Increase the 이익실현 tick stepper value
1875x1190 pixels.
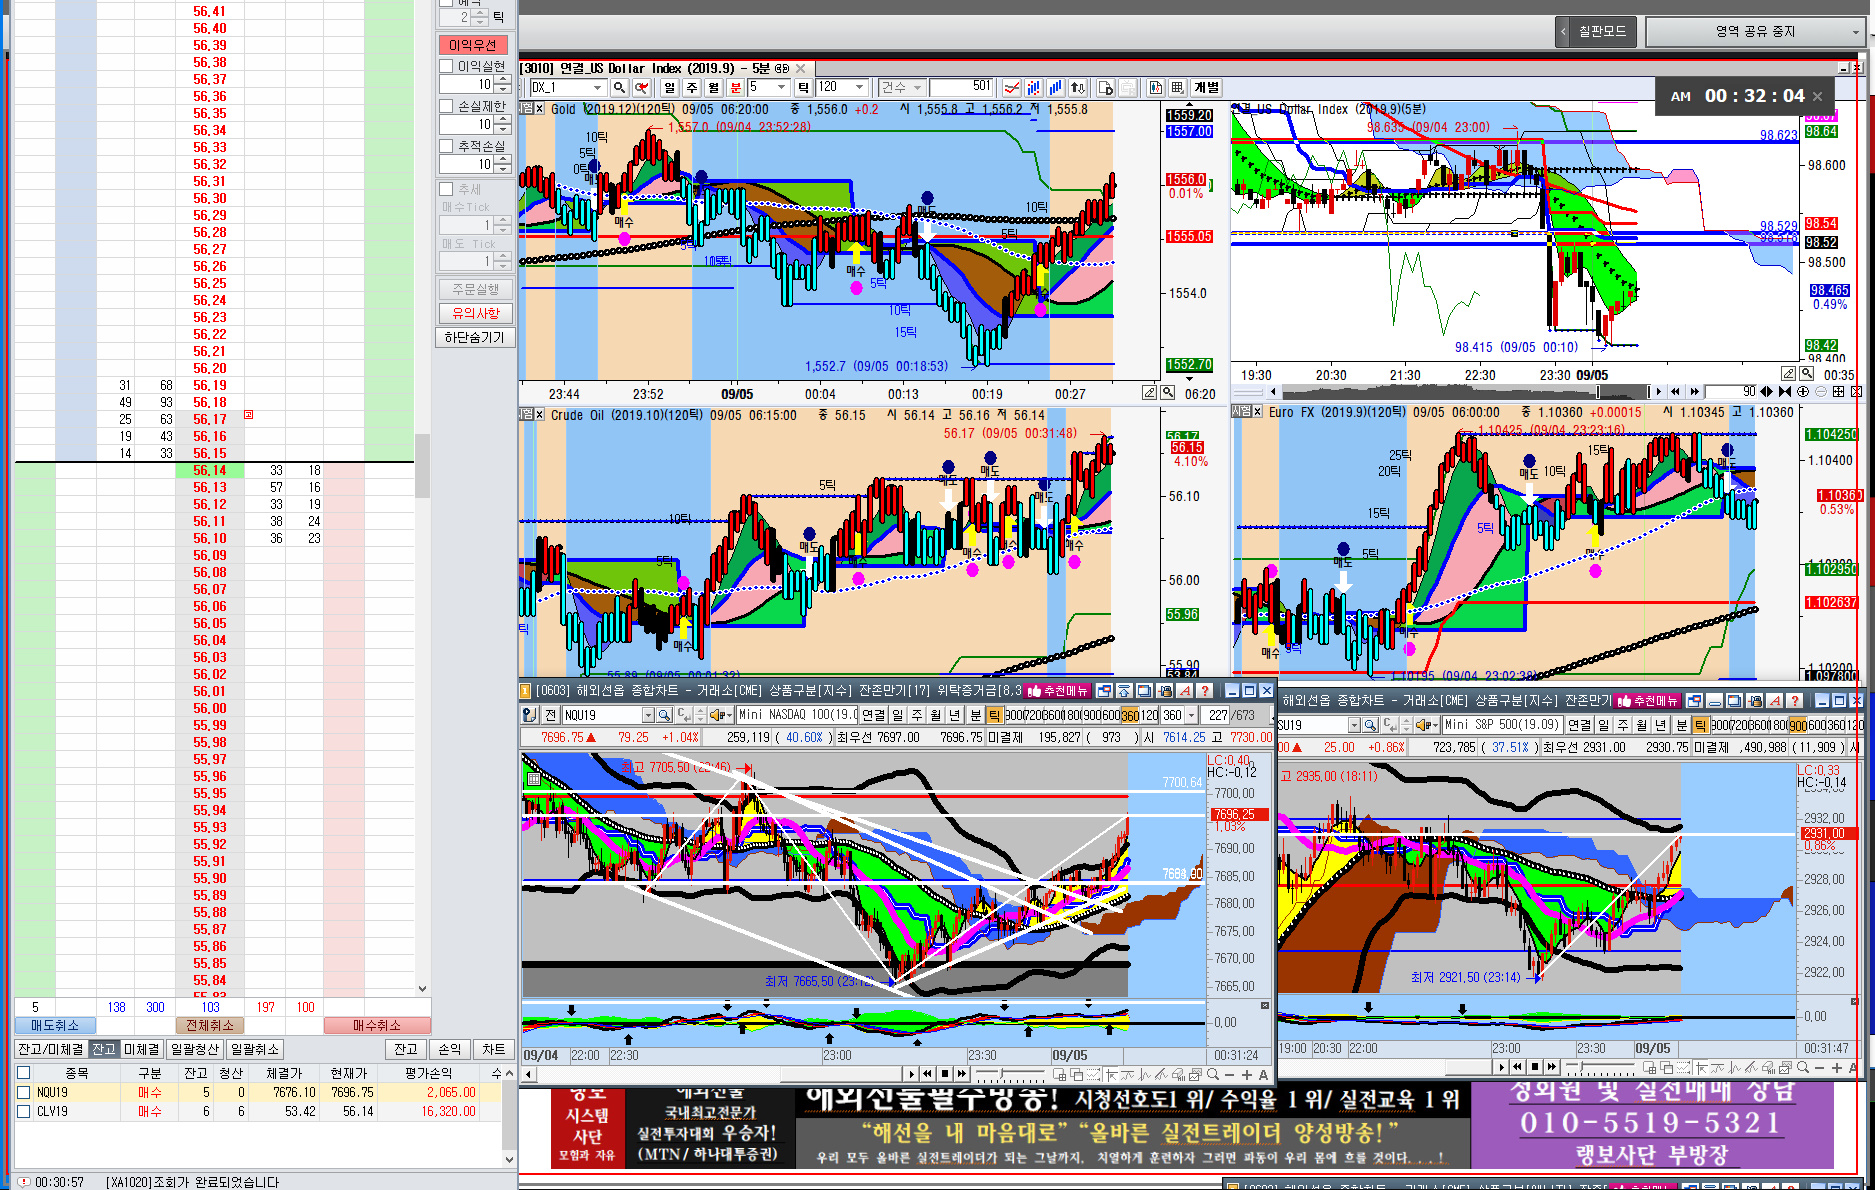coord(503,80)
